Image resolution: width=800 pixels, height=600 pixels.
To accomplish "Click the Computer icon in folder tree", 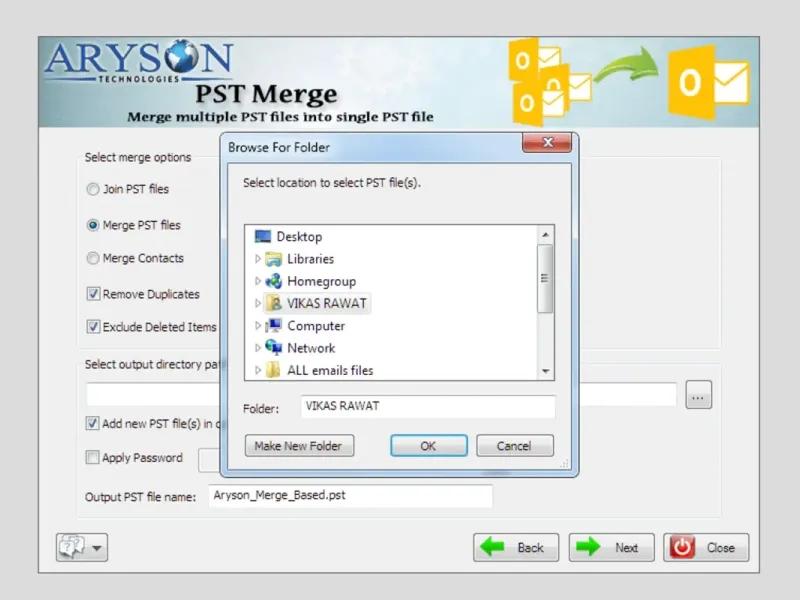I will click(x=273, y=326).
